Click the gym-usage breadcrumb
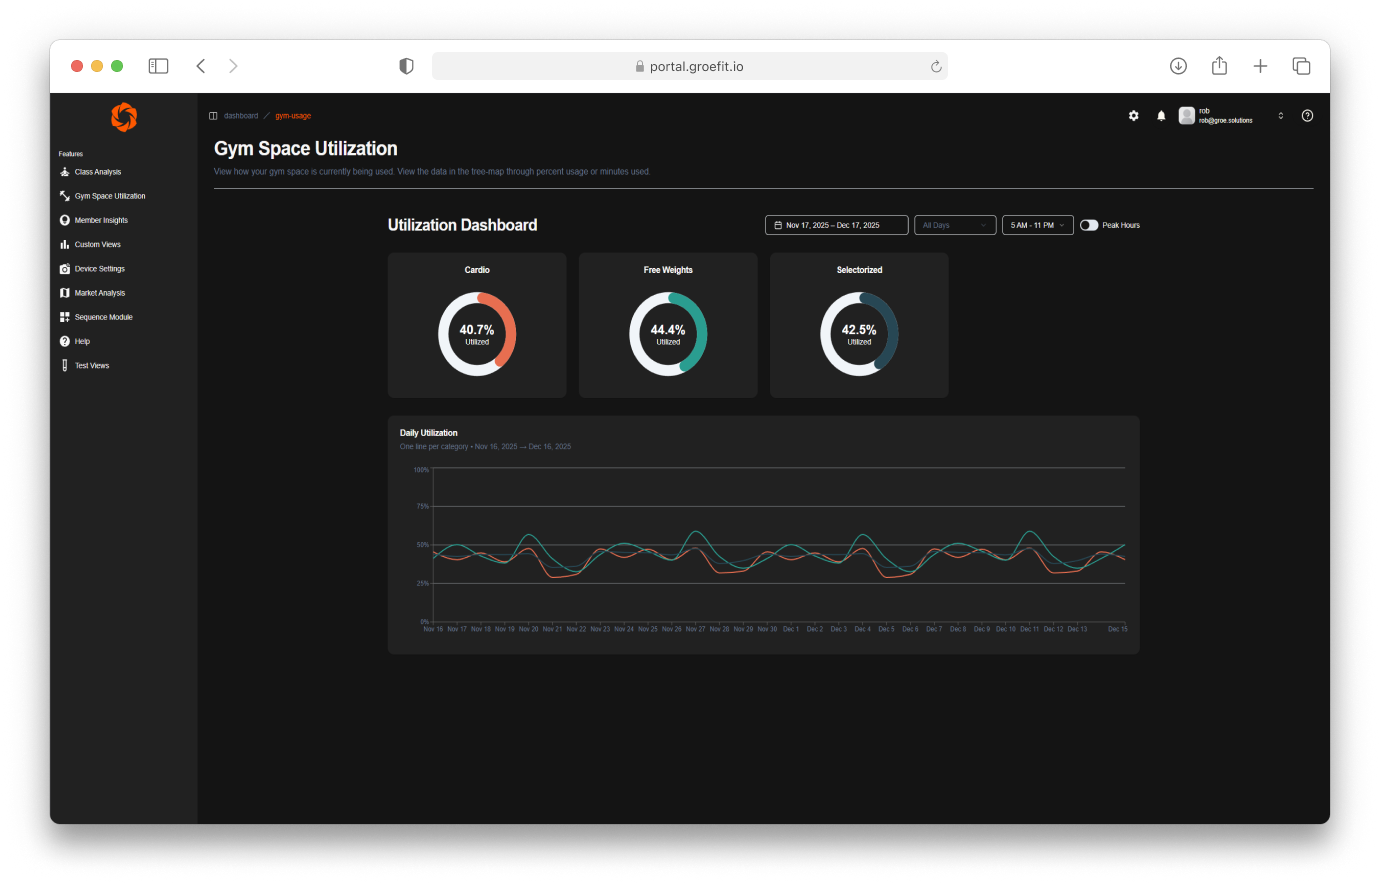Screen dimensions: 1380x884 292,115
